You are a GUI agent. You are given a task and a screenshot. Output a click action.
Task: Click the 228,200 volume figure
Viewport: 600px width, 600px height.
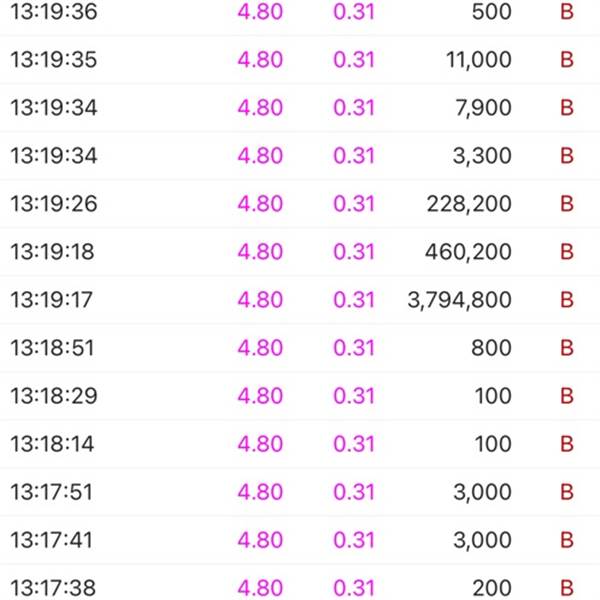pyautogui.click(x=469, y=204)
